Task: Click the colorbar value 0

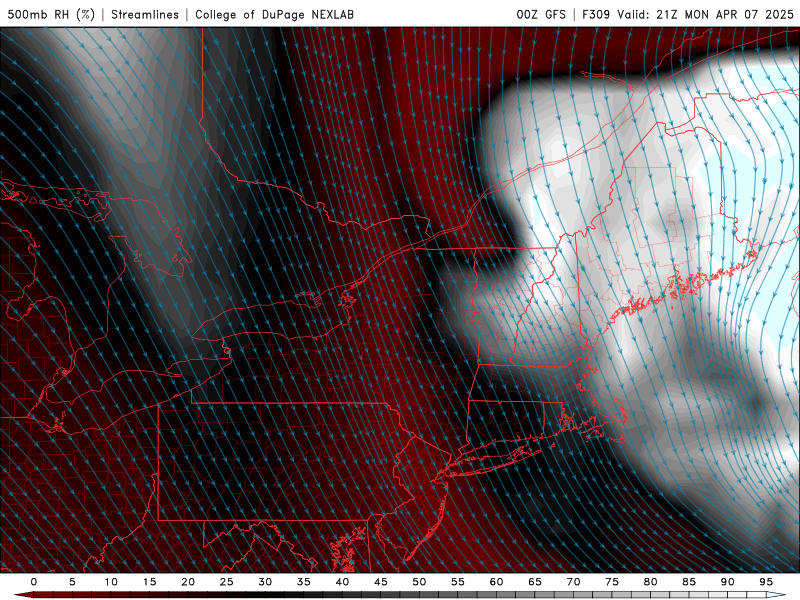Action: coord(34,582)
